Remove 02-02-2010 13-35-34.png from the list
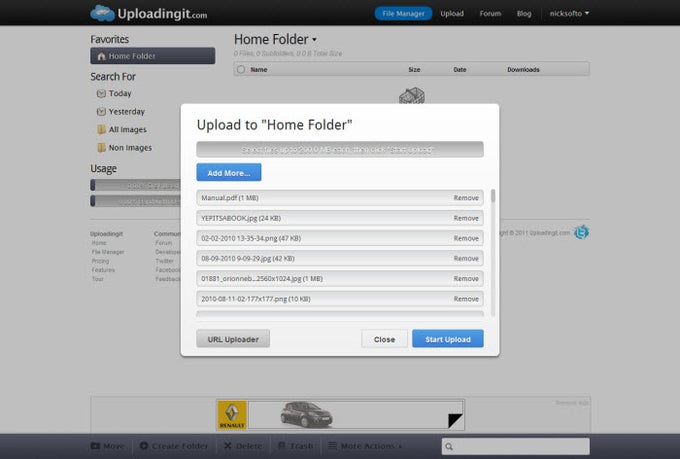The image size is (680, 459). (466, 238)
